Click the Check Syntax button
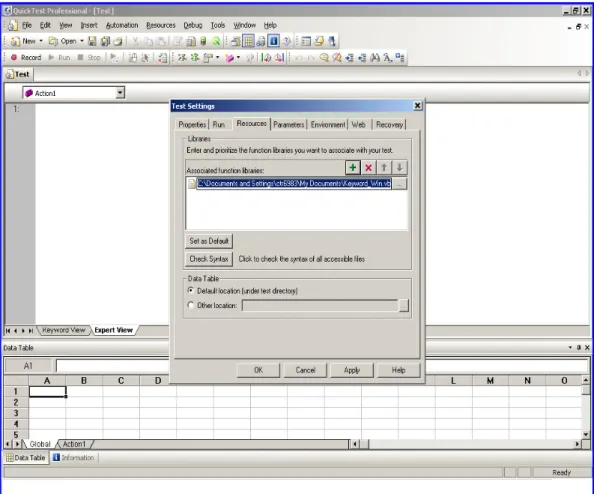 click(x=209, y=259)
